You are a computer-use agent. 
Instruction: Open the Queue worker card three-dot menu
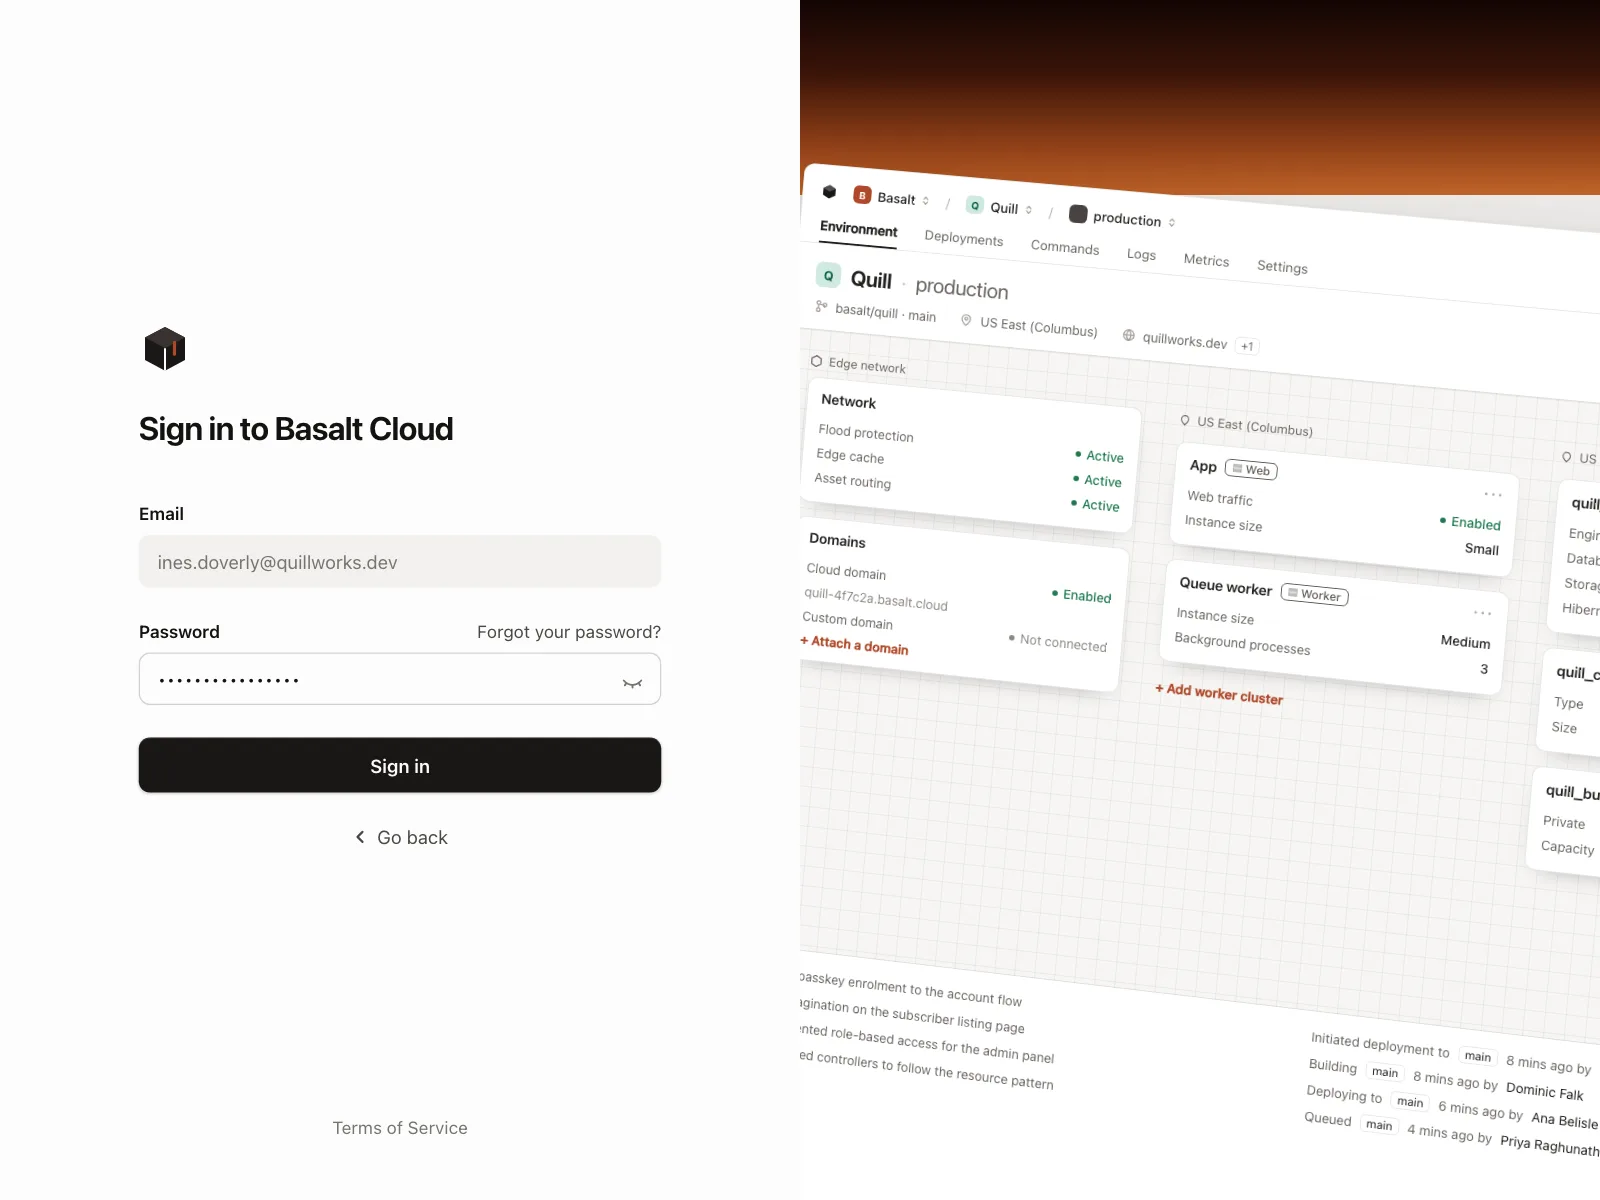1482,612
